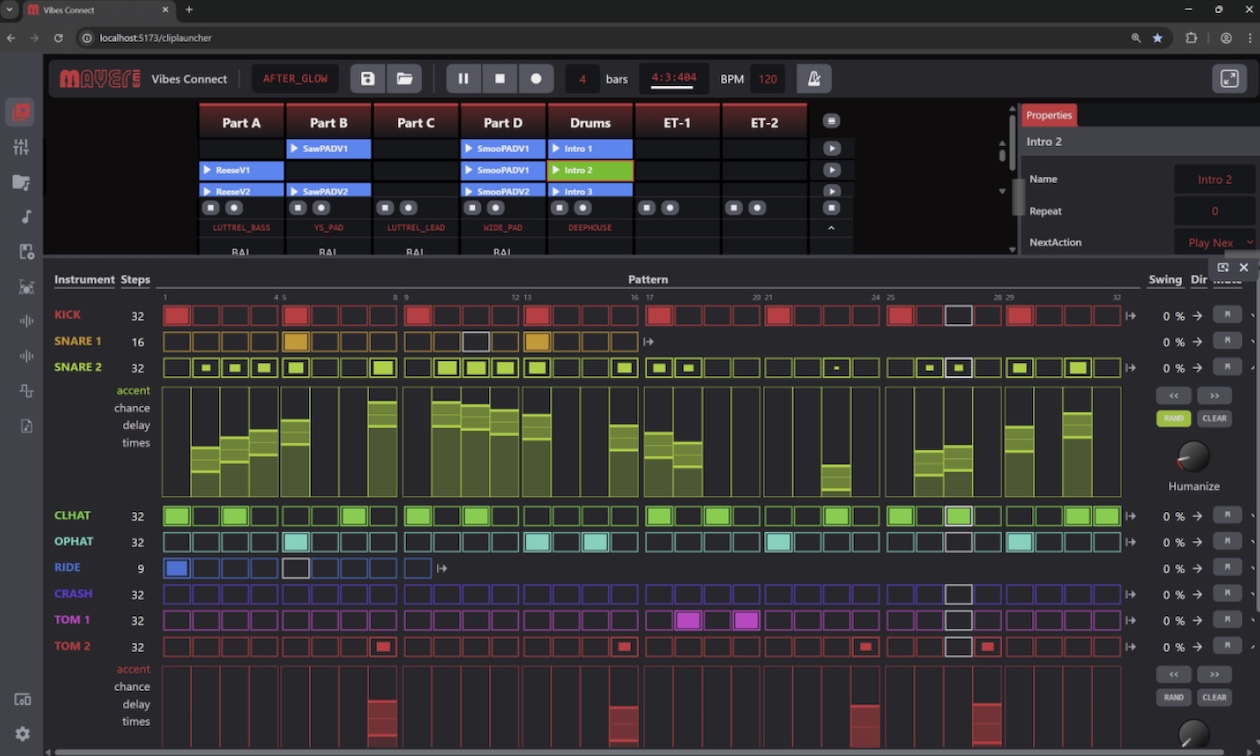Mute the CLHAT track

[1226, 516]
